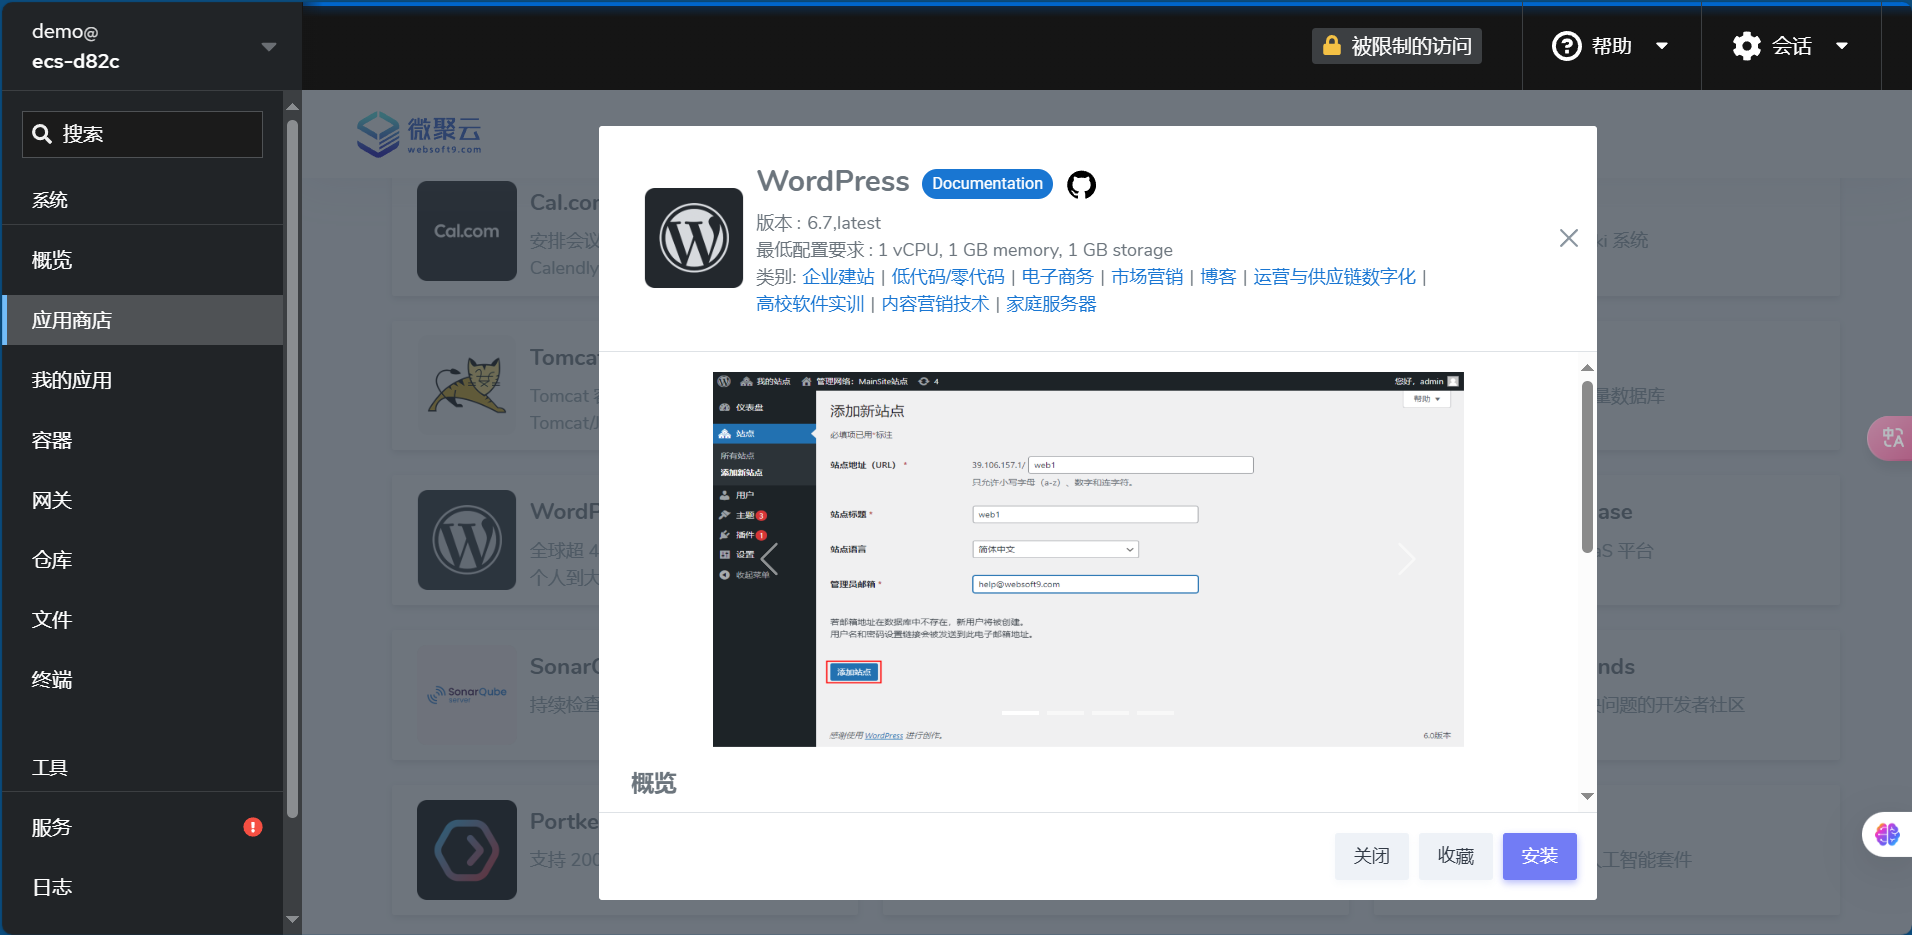Viewport: 1912px width, 935px height.
Task: Select the second carousel indicator dash
Action: (1066, 713)
